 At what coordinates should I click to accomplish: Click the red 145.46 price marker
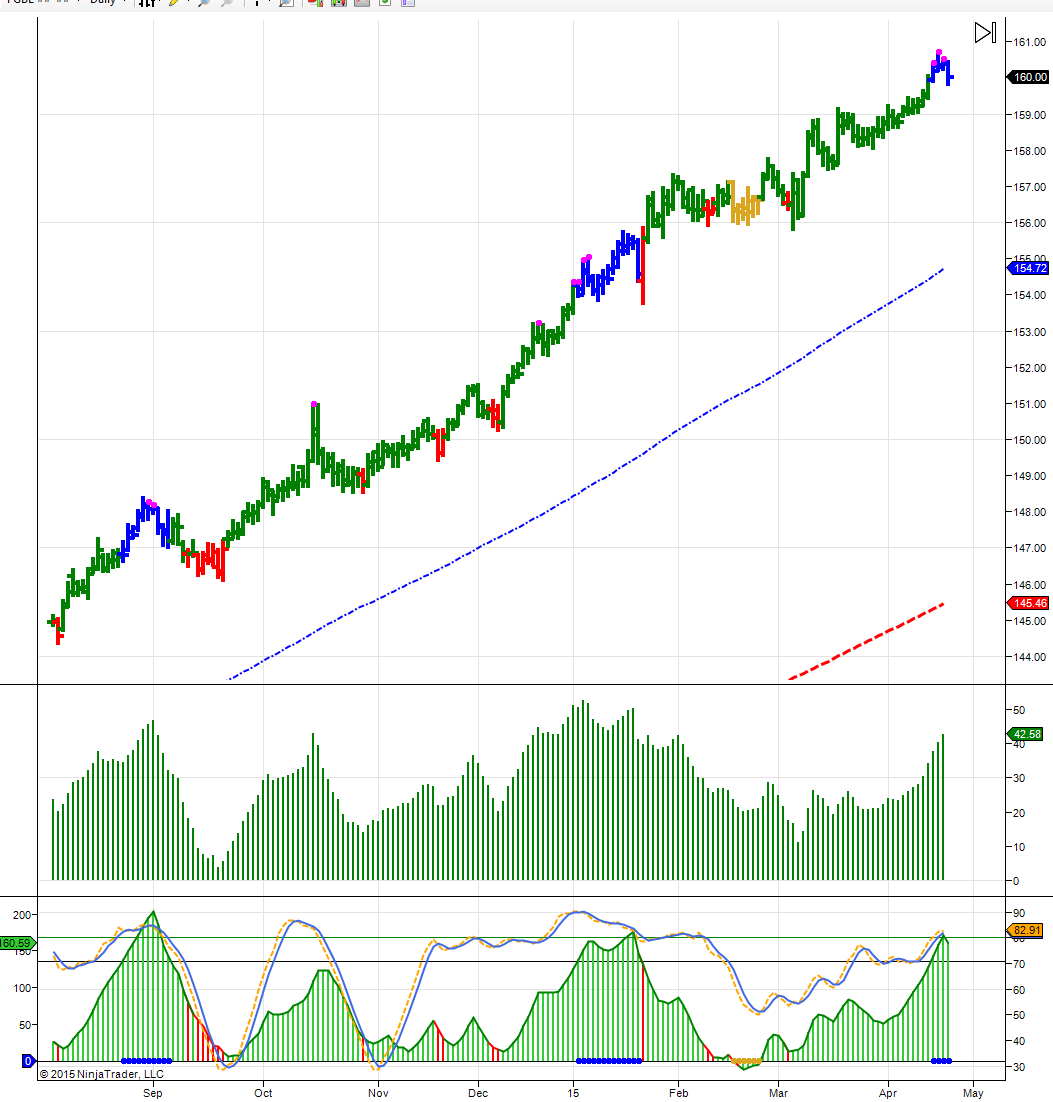tap(1028, 603)
